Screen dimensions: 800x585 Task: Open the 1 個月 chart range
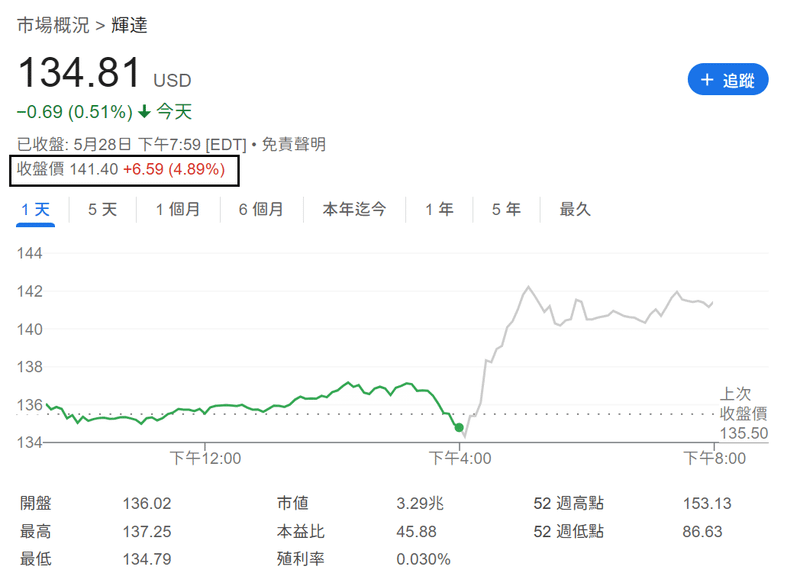(x=177, y=209)
